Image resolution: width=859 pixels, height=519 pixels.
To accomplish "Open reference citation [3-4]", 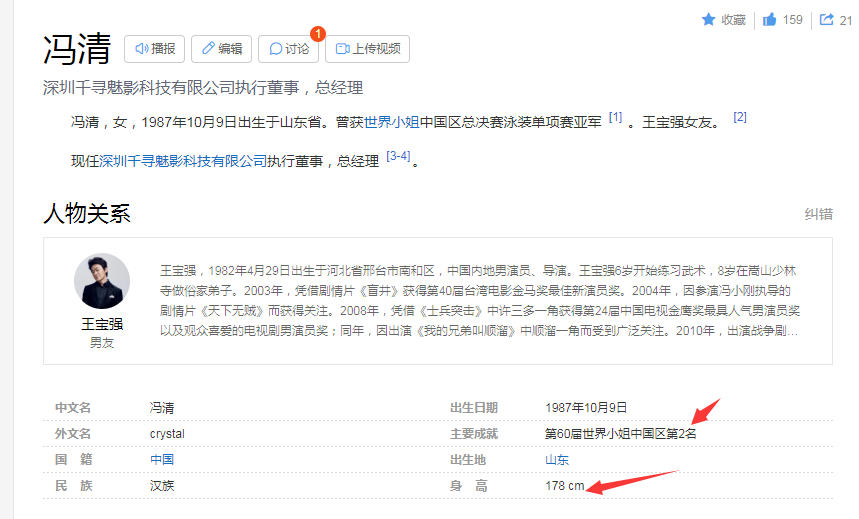I will click(398, 155).
